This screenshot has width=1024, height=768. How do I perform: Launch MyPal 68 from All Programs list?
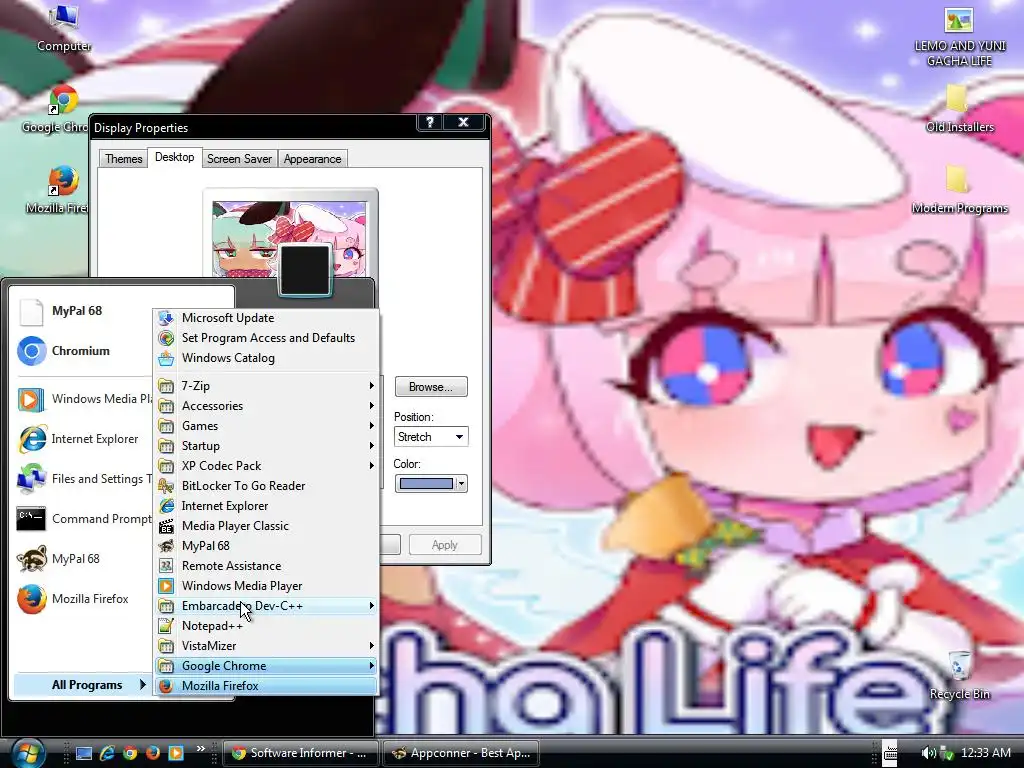pos(266,546)
